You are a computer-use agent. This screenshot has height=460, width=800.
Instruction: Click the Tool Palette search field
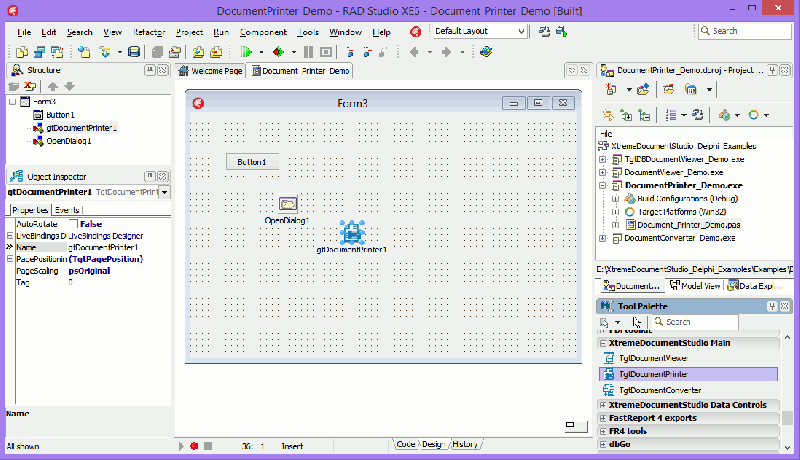tap(695, 322)
